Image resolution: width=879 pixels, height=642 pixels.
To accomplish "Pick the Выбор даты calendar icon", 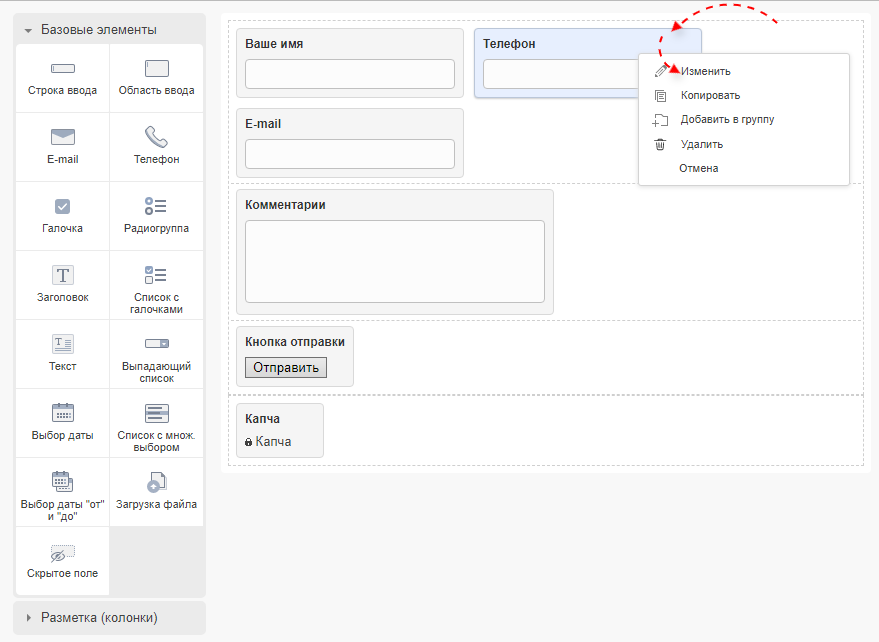I will click(62, 413).
